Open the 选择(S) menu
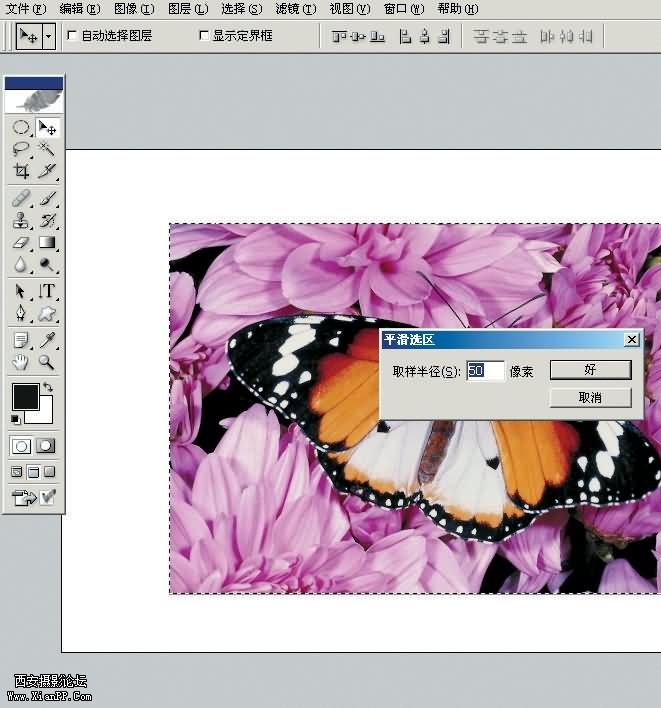Image resolution: width=661 pixels, height=708 pixels. coord(242,9)
